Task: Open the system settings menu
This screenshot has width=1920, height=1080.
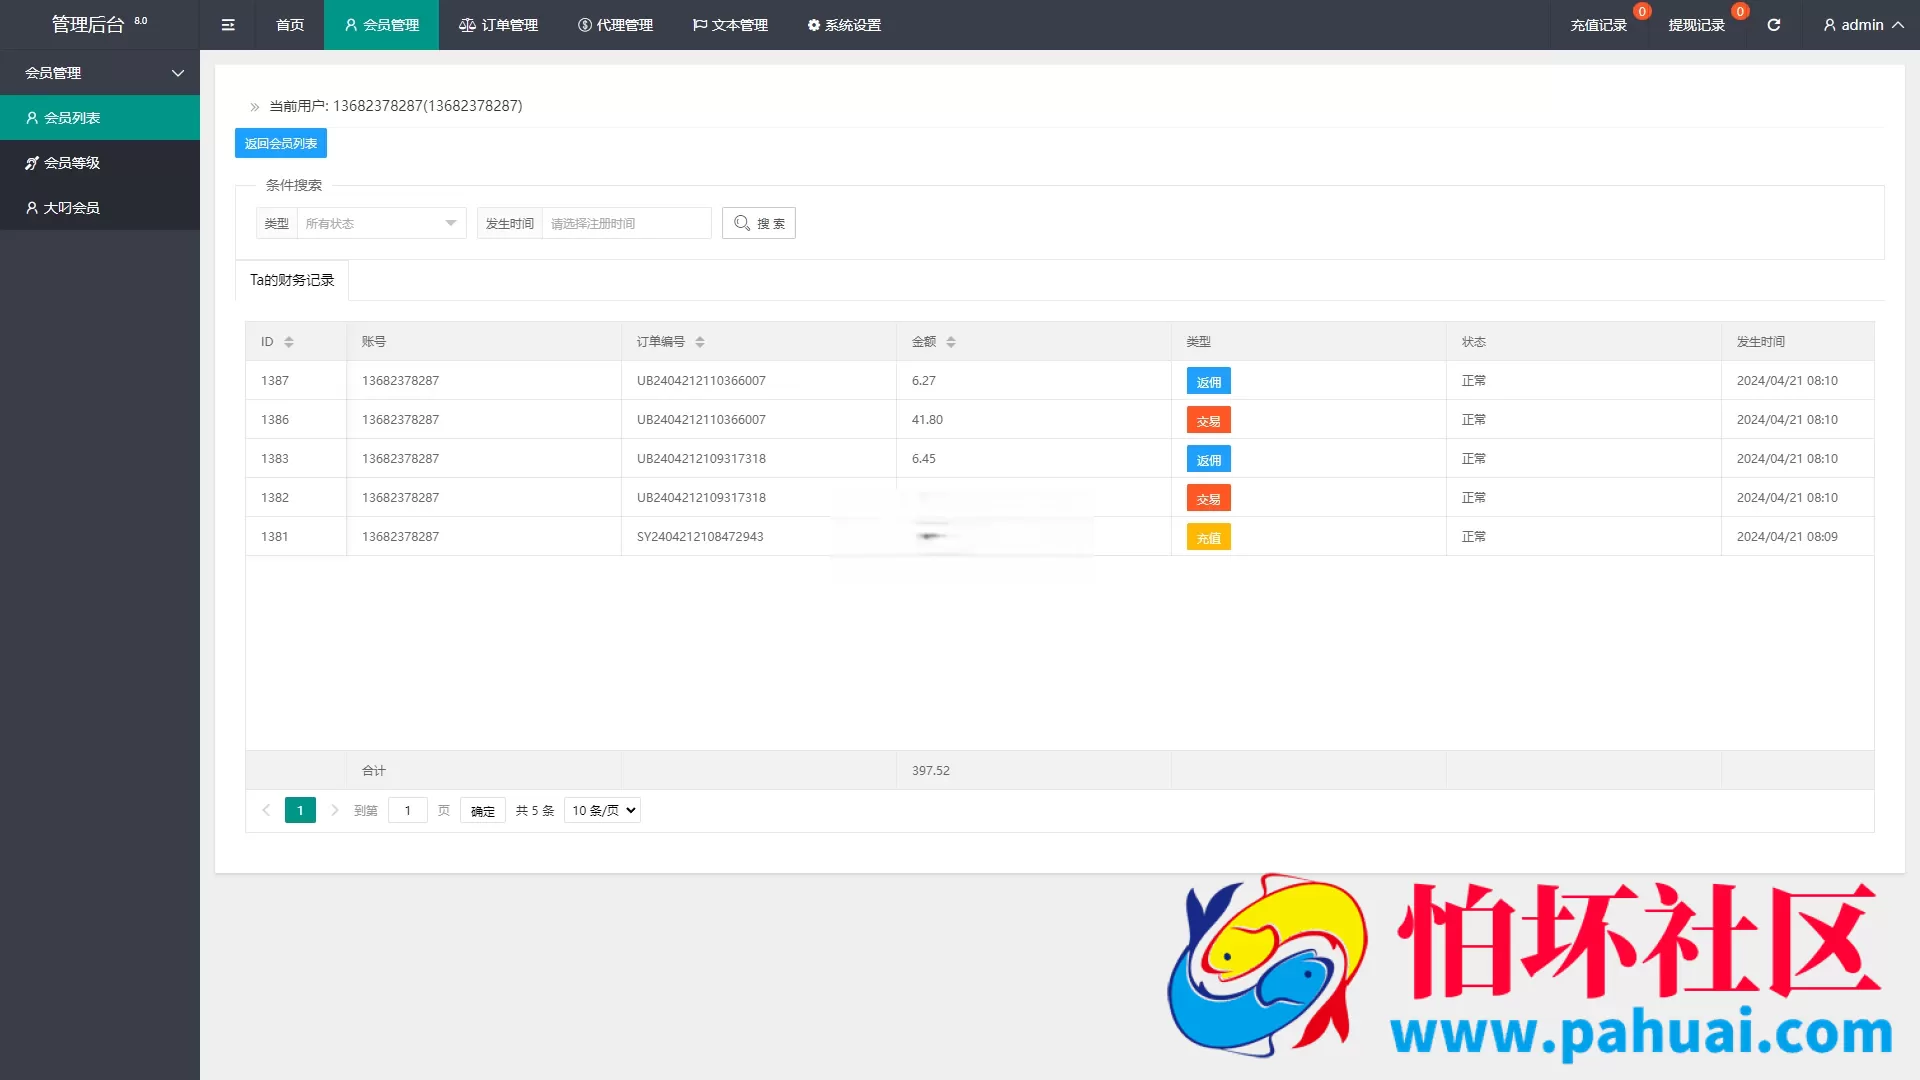Action: coord(844,25)
